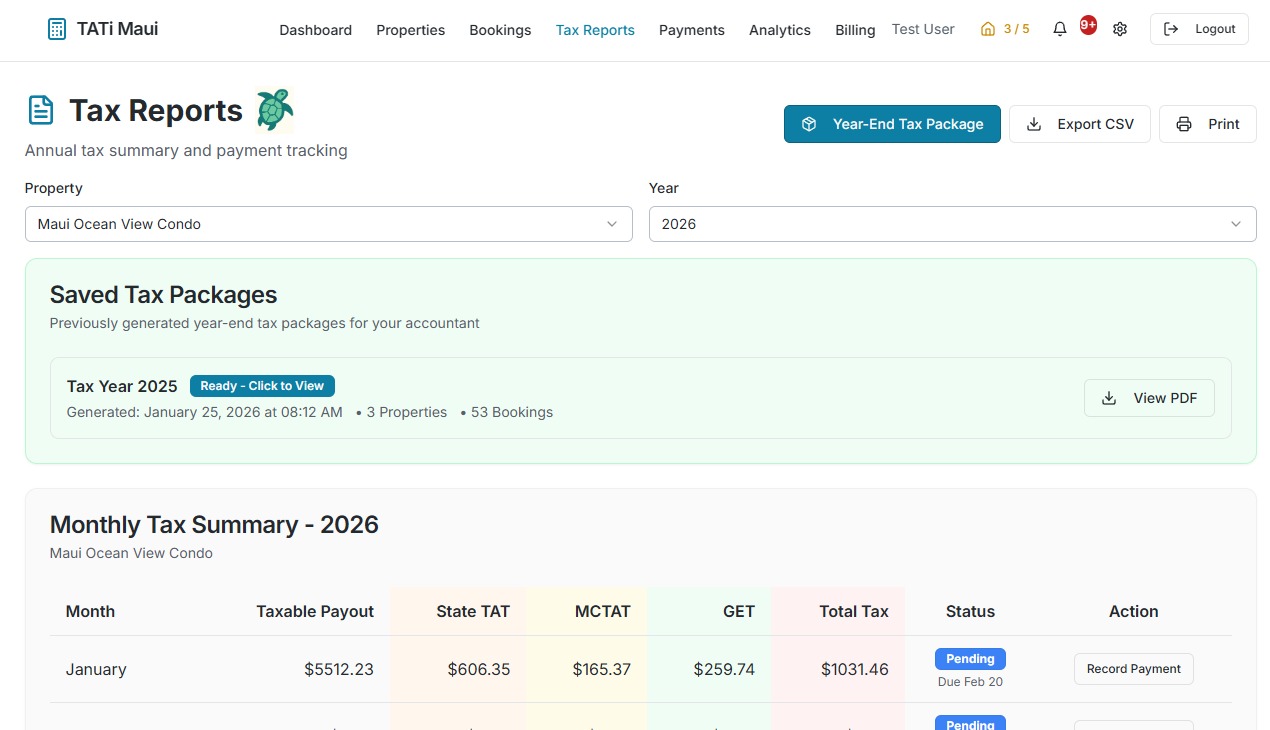Expand the Property dropdown
Viewport: 1270px width, 730px height.
coord(328,224)
